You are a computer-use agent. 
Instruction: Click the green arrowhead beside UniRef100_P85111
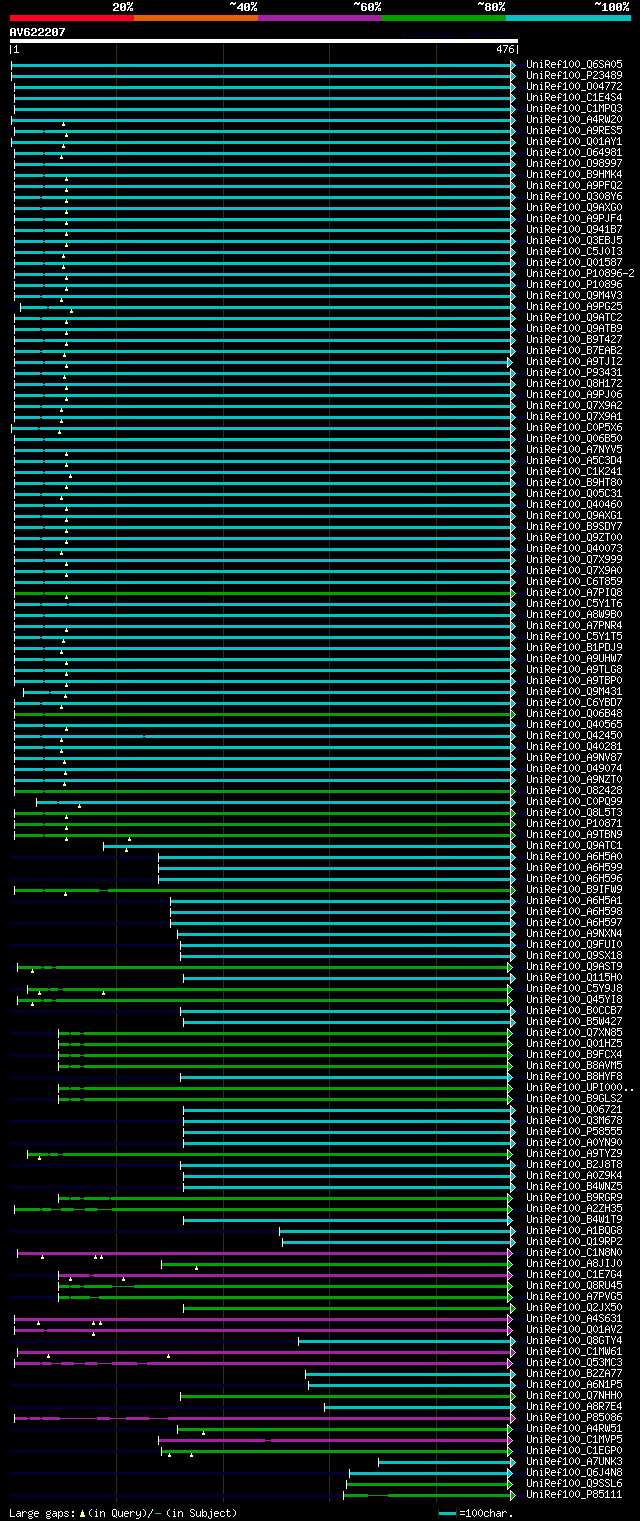[x=513, y=1495]
